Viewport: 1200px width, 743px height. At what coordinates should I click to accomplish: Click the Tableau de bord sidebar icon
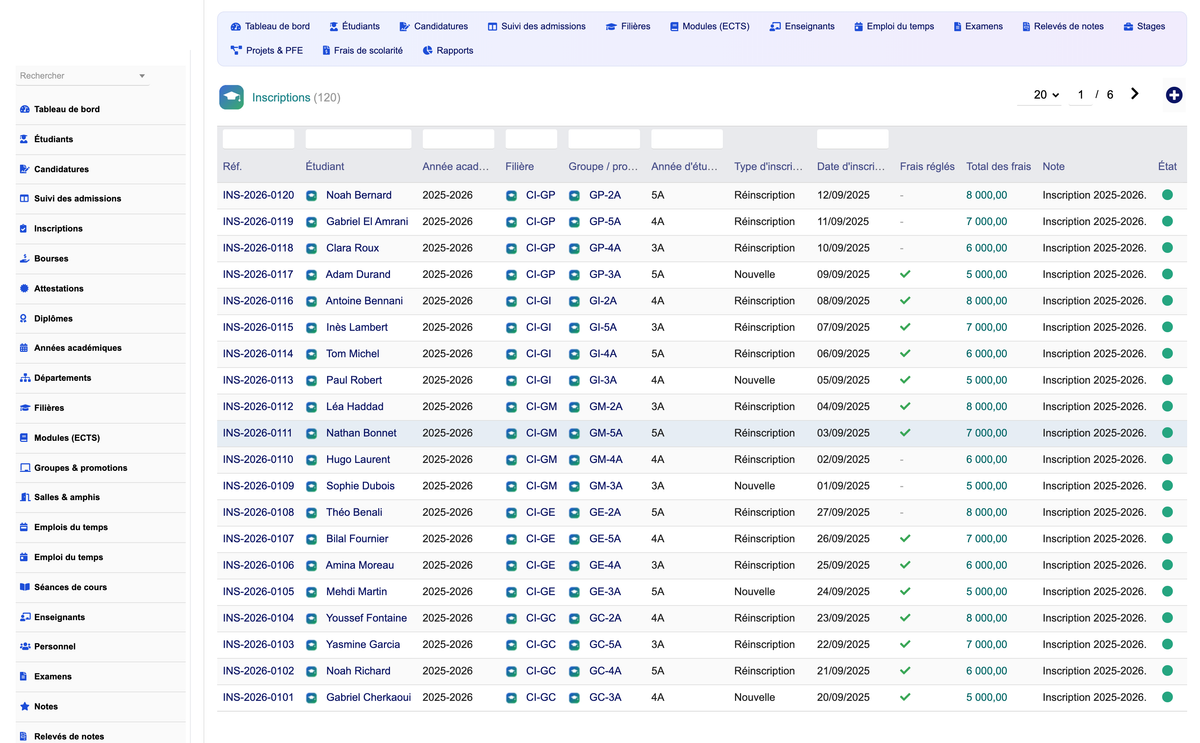[x=24, y=109]
